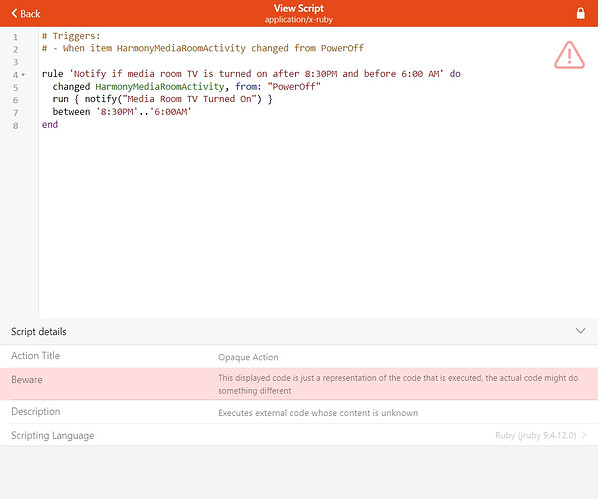Click the 'end' keyword on line 8
Image resolution: width=598 pixels, height=499 pixels.
50,124
